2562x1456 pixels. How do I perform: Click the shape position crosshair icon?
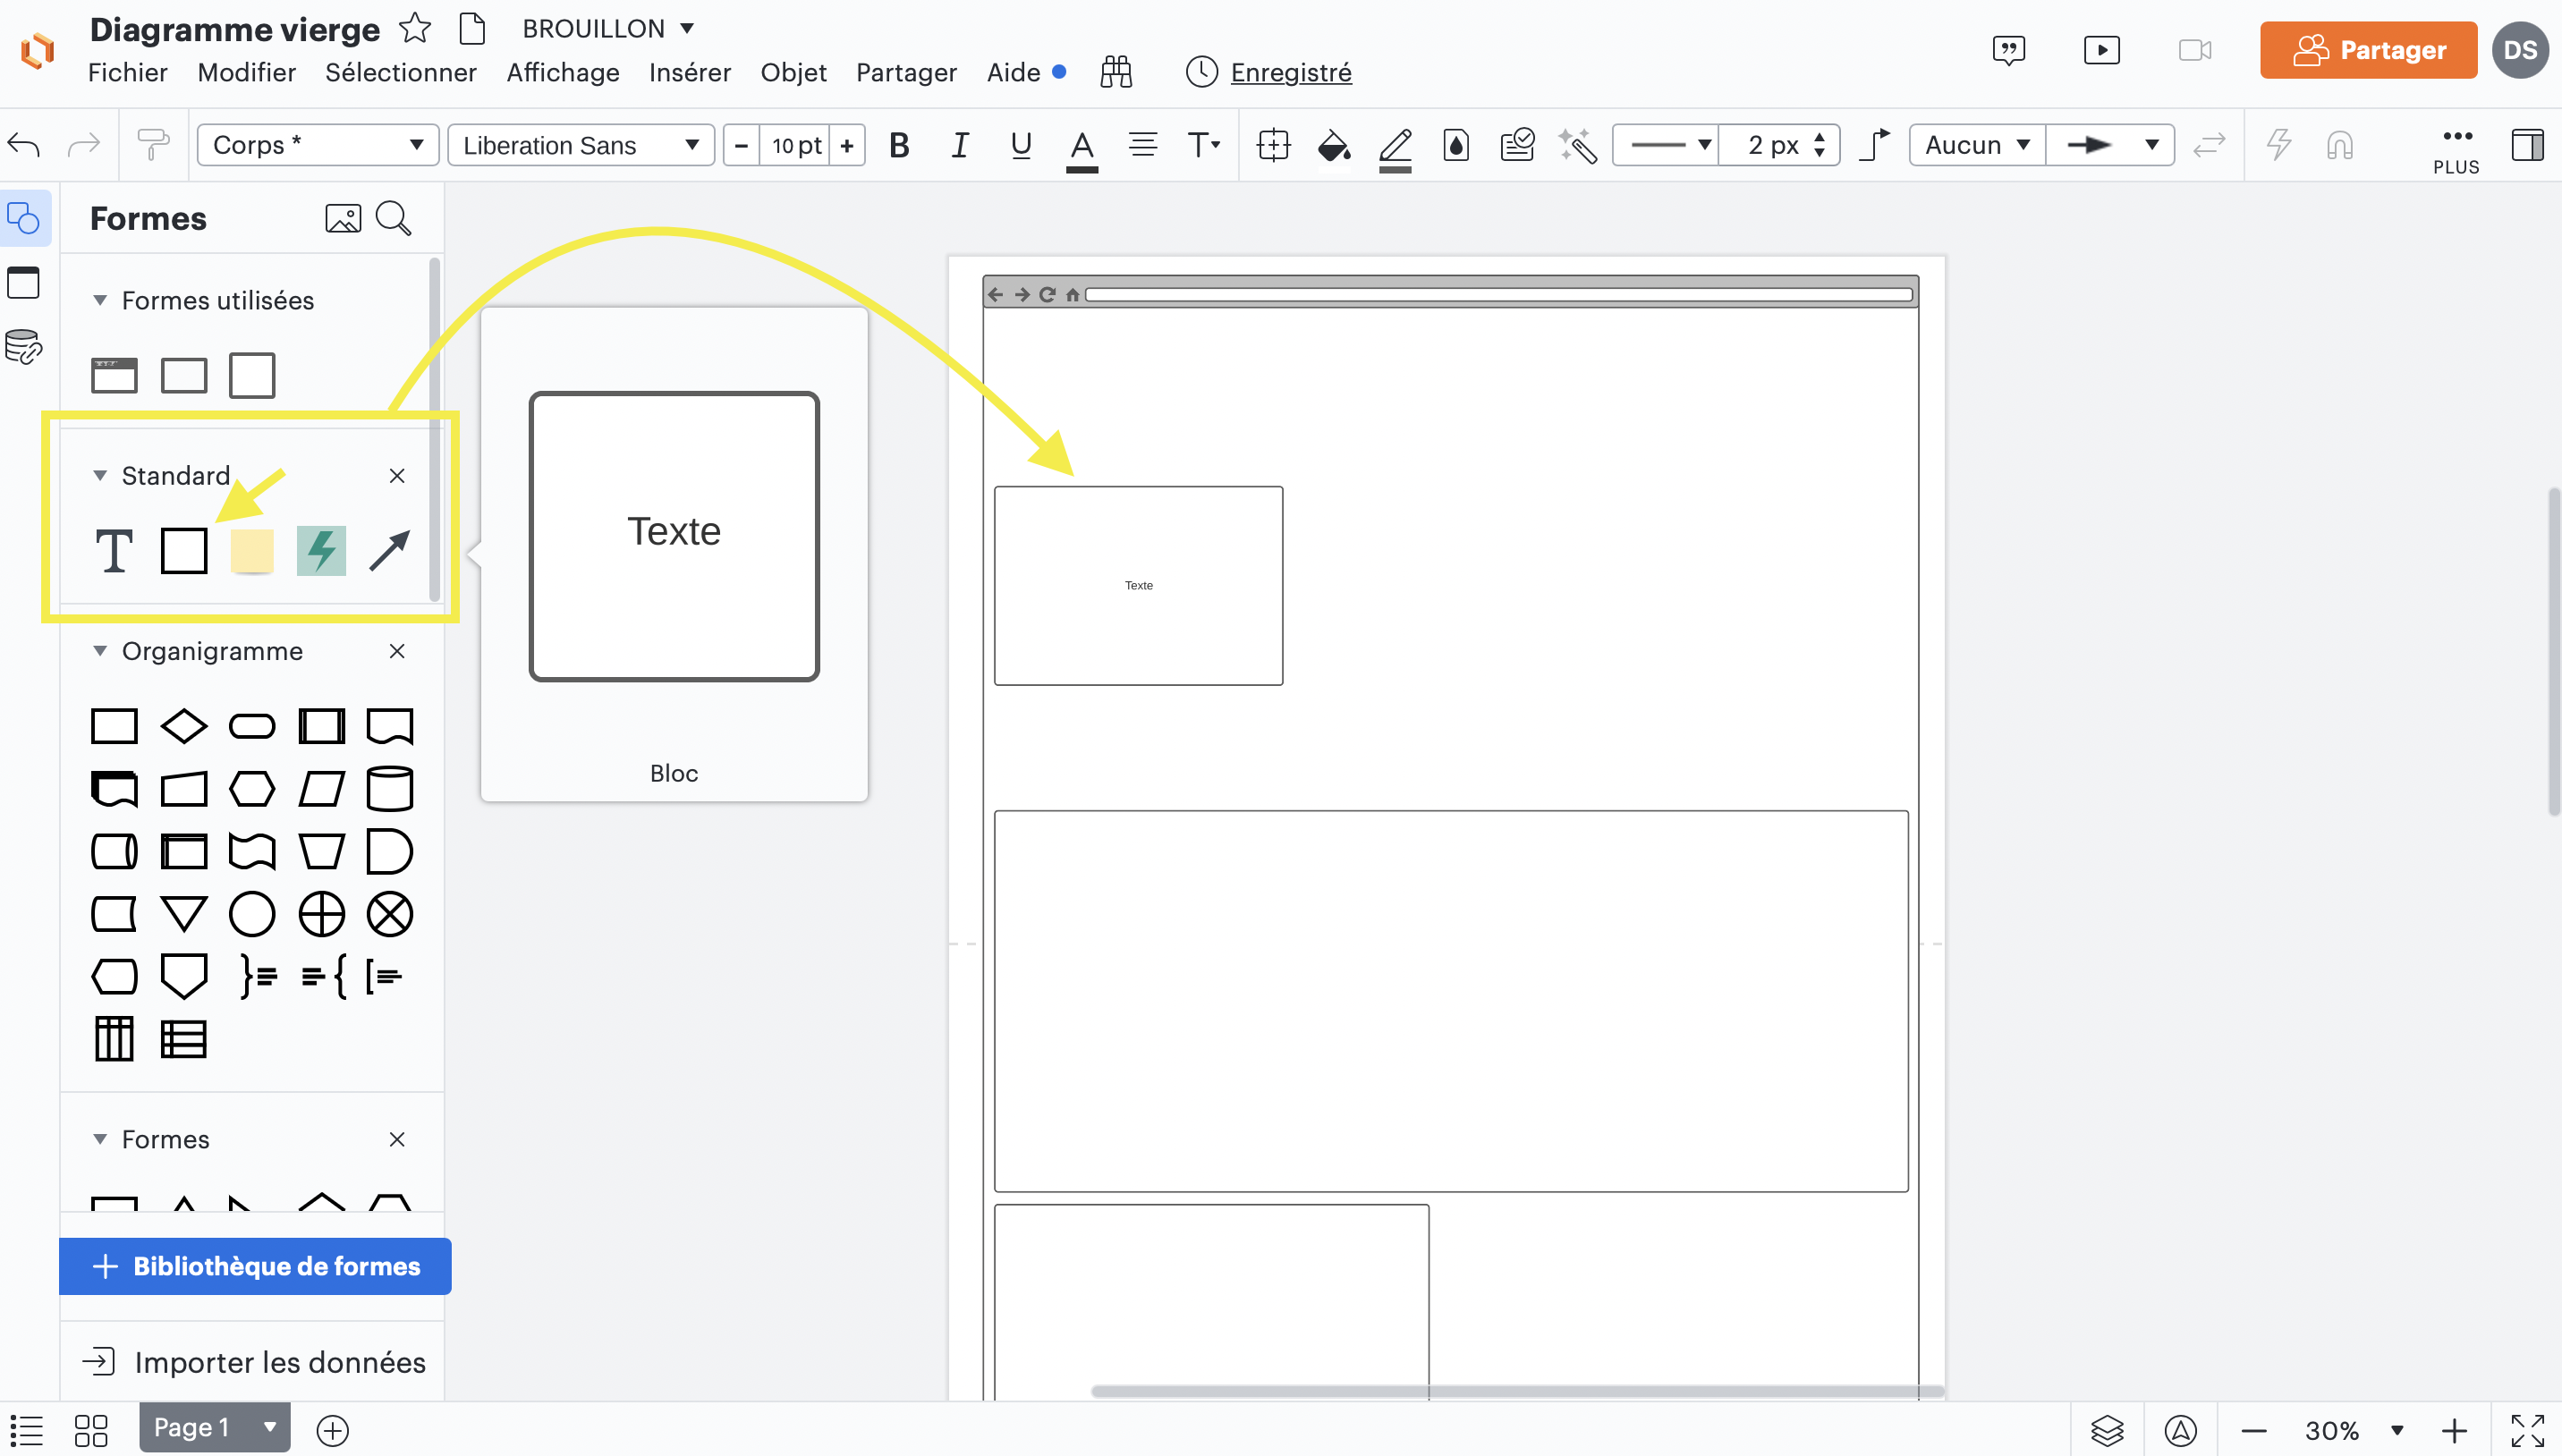point(1273,145)
